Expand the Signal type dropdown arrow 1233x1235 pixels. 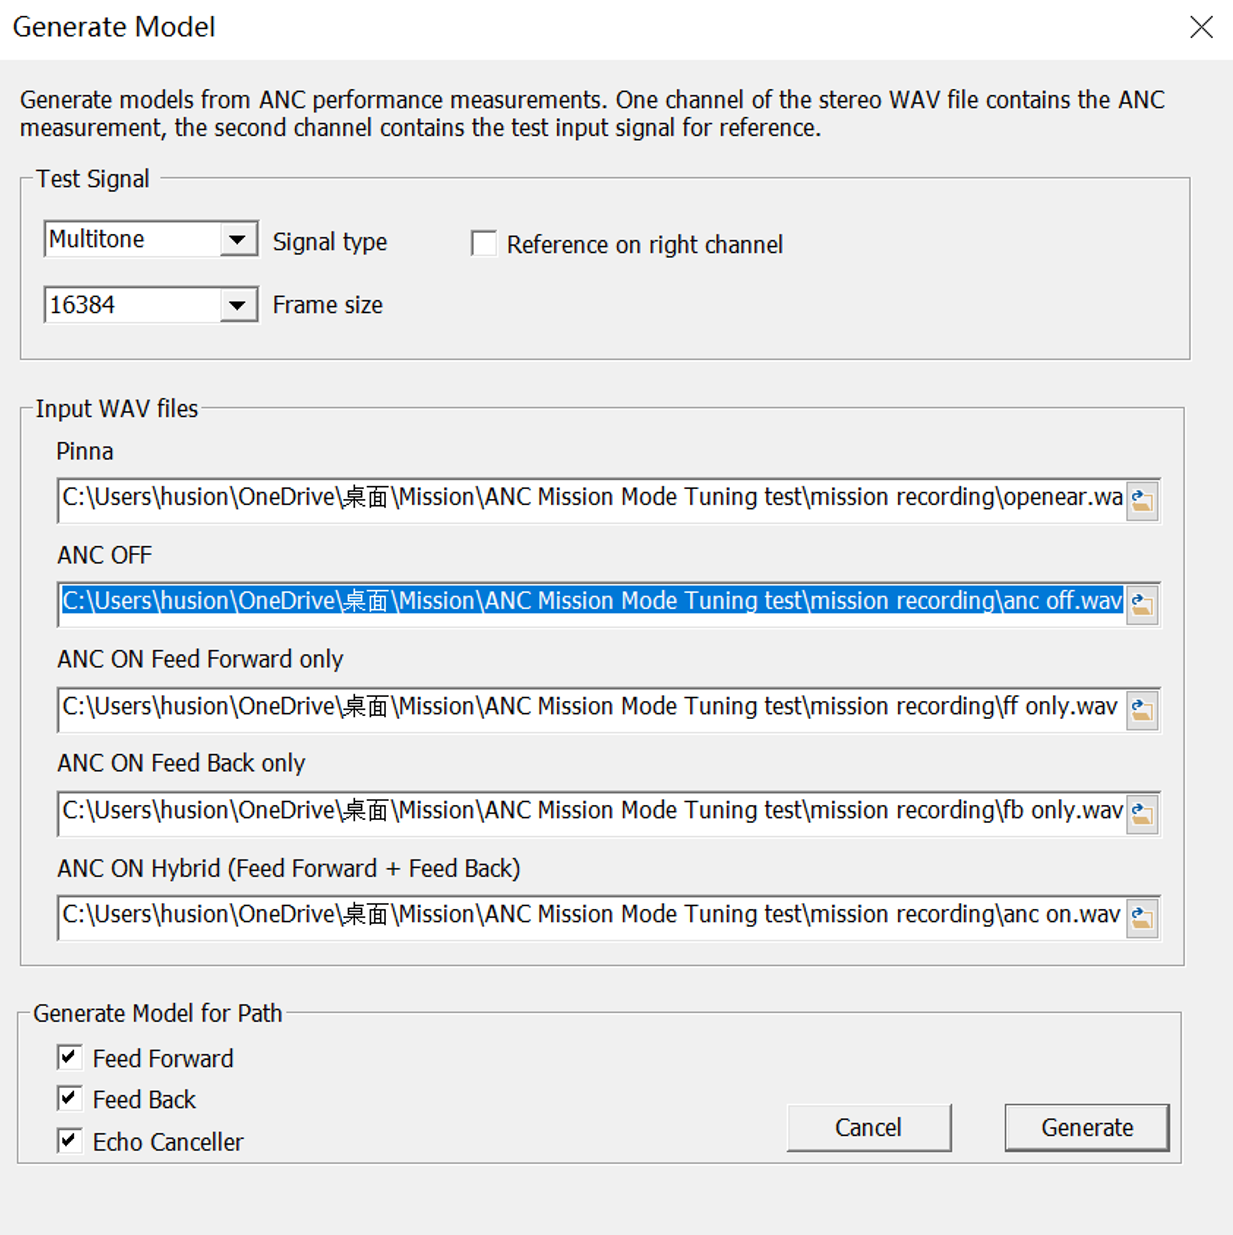pos(237,240)
